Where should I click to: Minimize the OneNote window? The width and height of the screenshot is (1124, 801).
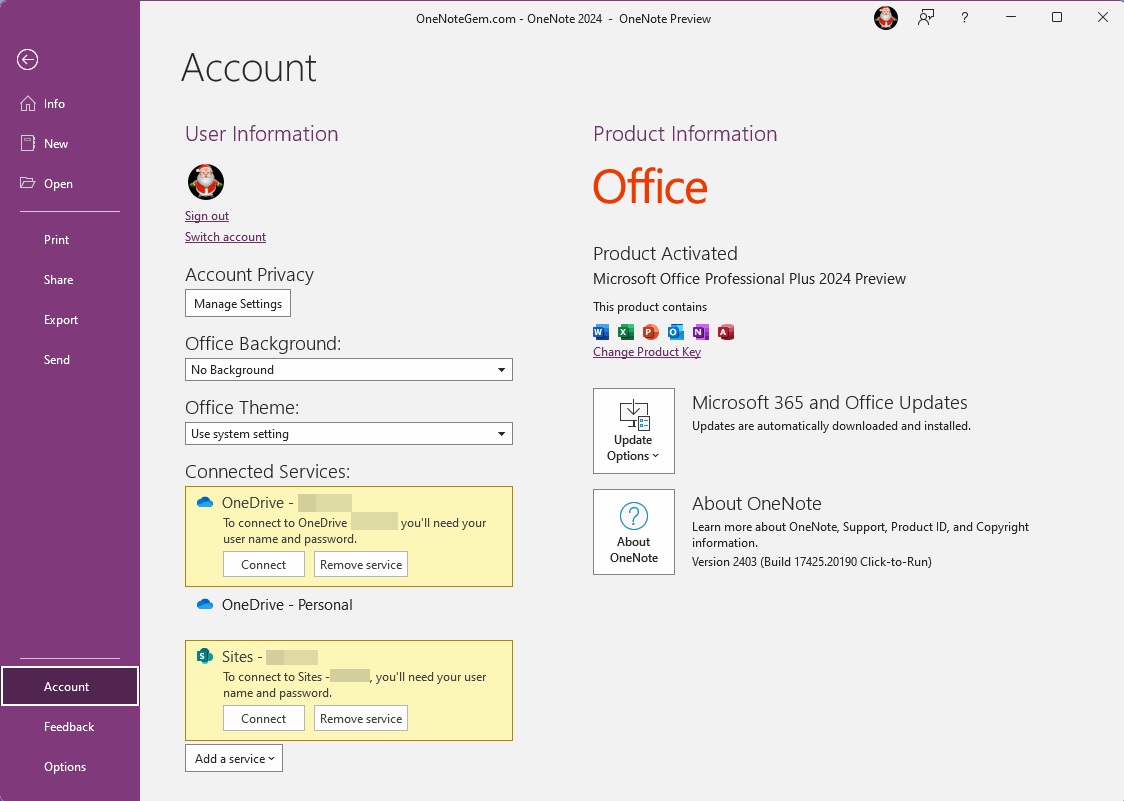(1011, 17)
